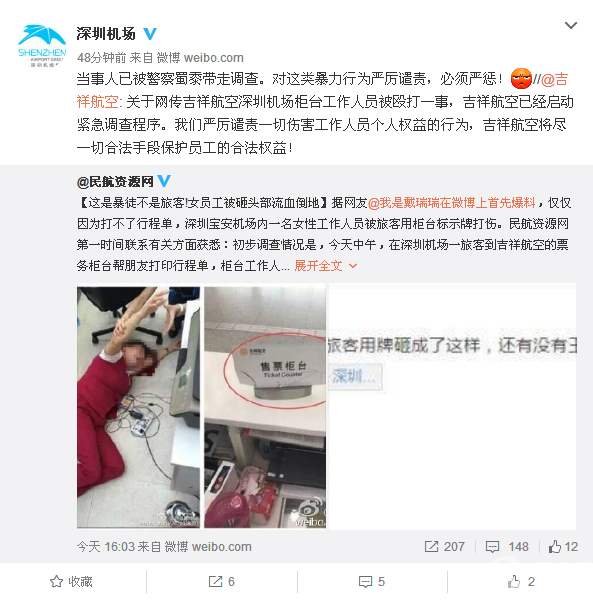This screenshot has width=593, height=600.
Task: Expand full text via 展开全文
Action: click(x=325, y=266)
